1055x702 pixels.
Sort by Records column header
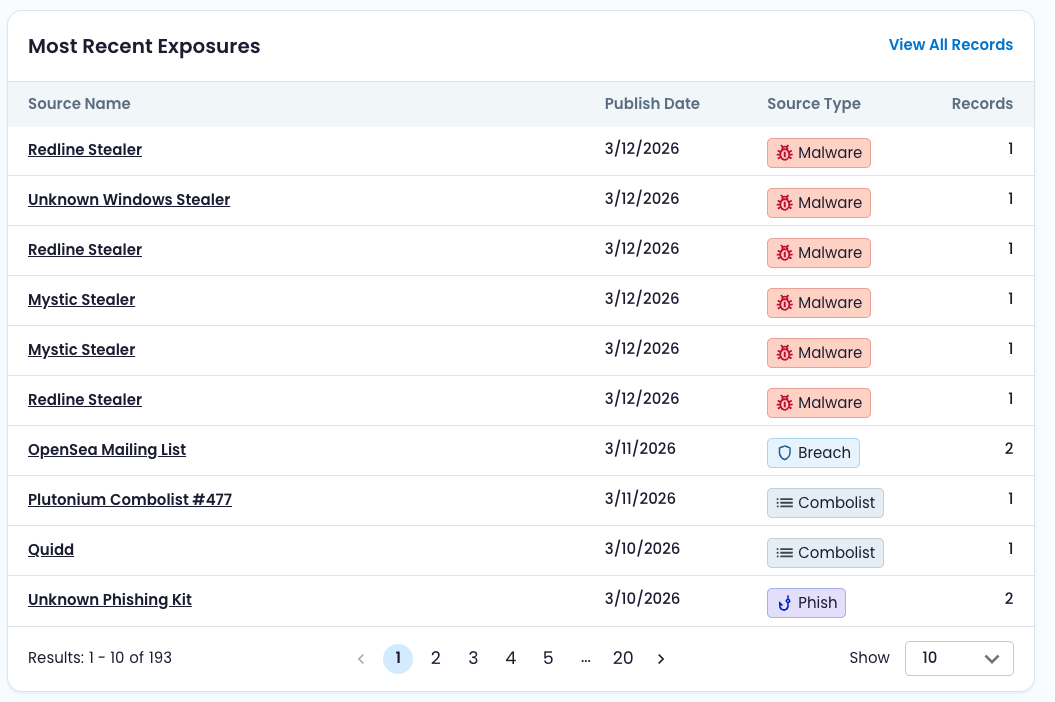(x=982, y=104)
